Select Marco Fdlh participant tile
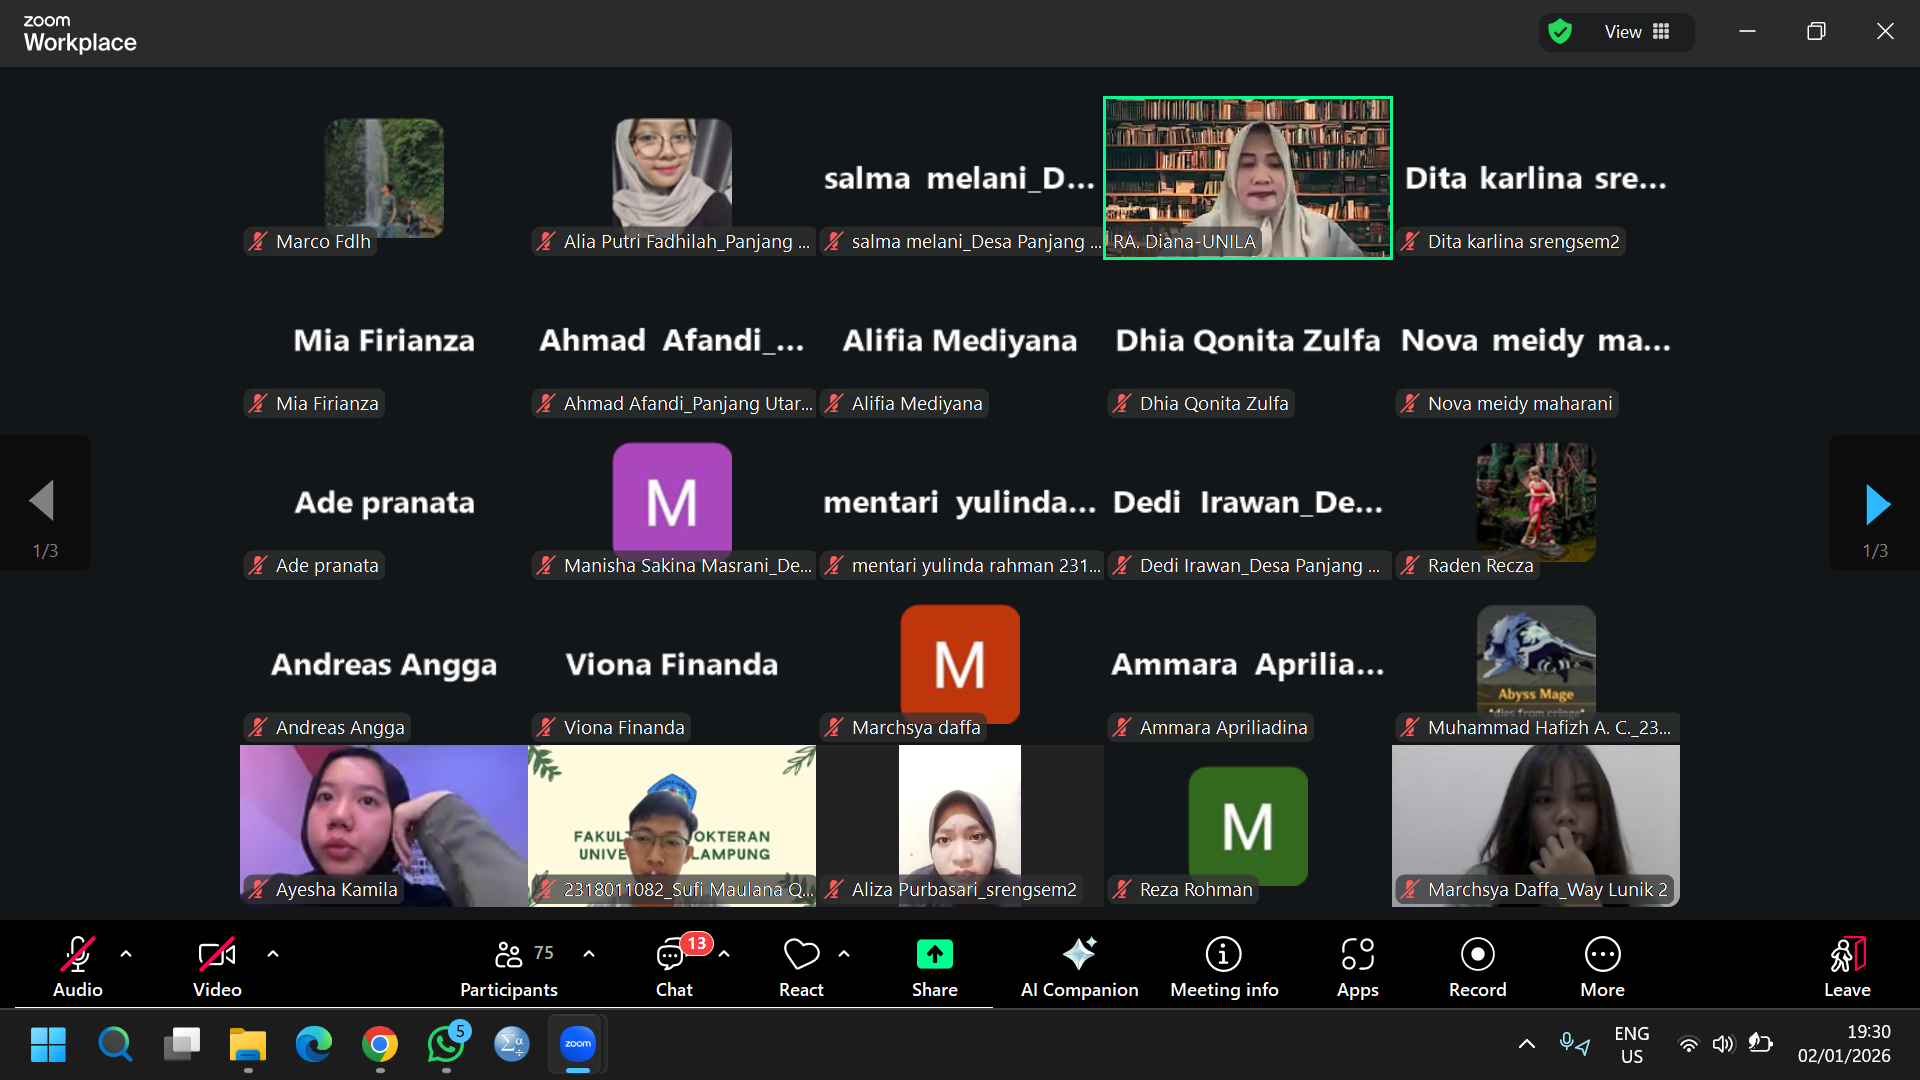 click(384, 178)
